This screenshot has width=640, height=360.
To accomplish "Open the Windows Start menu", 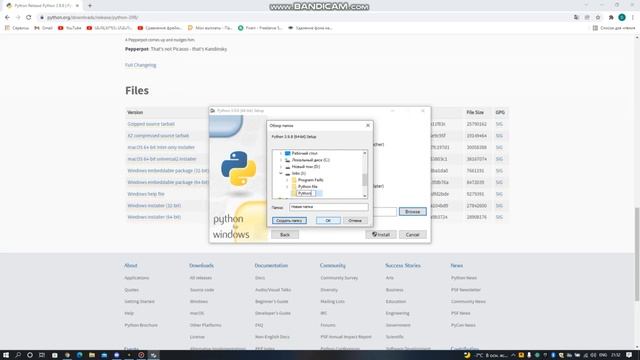I will (x=6, y=355).
